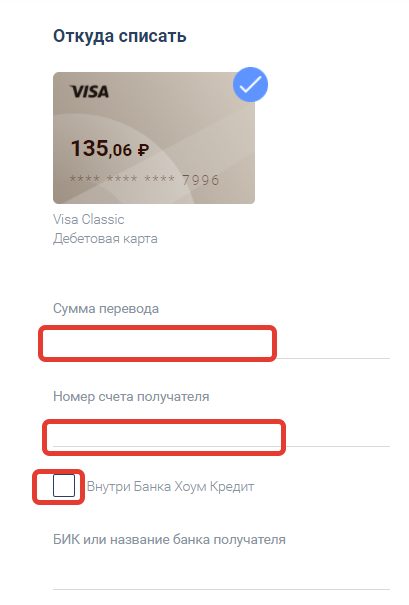The image size is (409, 605).
Task: Focus the "Номер счета получателя" input field
Action: [x=221, y=436]
